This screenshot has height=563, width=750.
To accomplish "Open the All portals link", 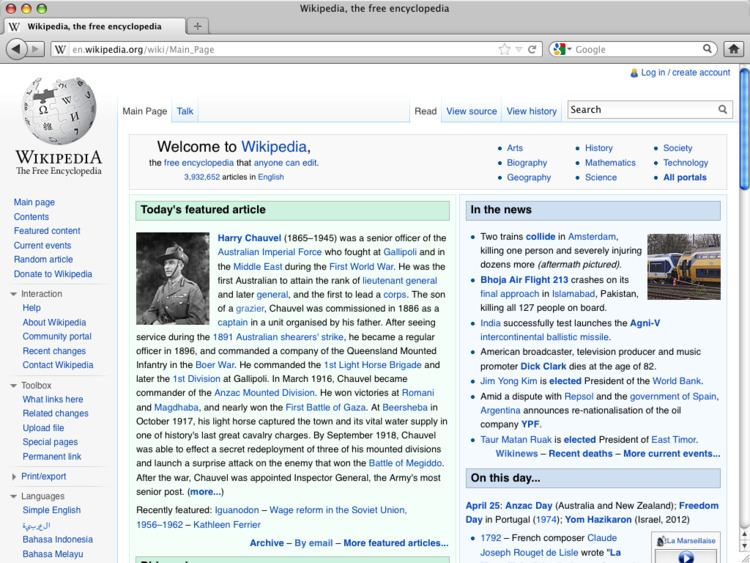I will pos(684,177).
